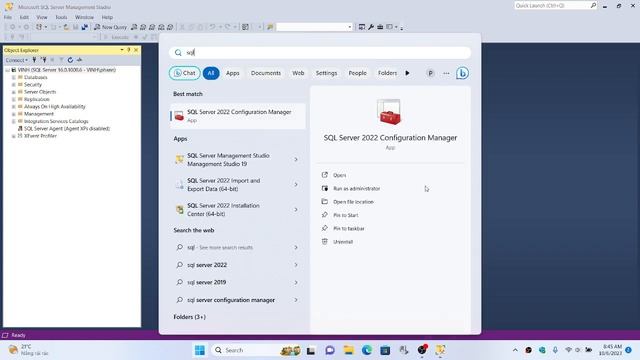Show hidden system tray icons

point(515,350)
